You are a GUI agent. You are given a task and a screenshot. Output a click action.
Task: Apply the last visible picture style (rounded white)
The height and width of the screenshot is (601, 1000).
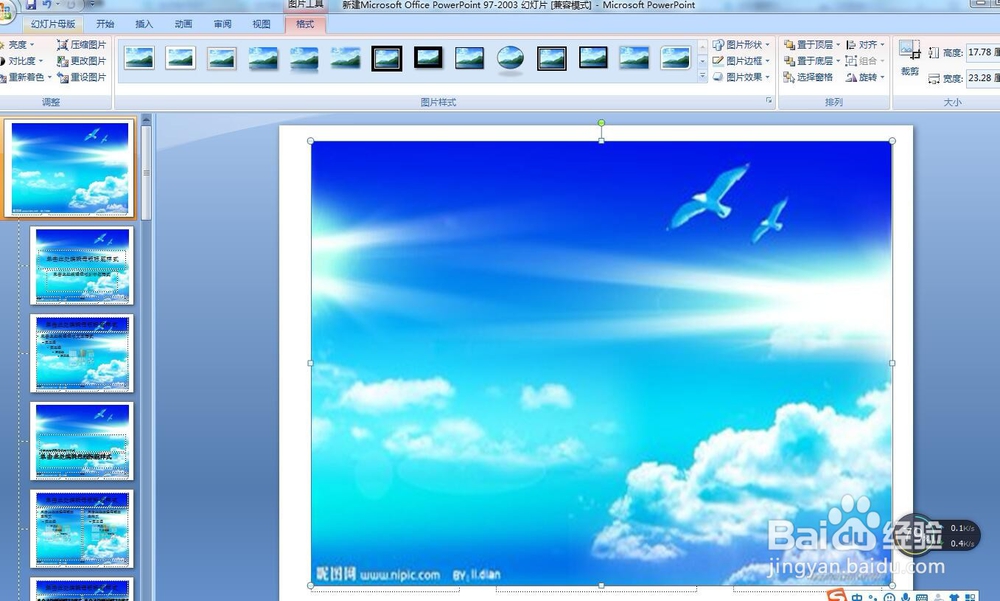[x=675, y=58]
